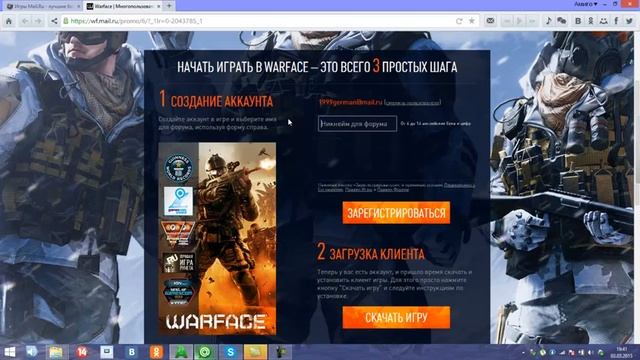Open the My World faces toolbar icon

(603, 21)
